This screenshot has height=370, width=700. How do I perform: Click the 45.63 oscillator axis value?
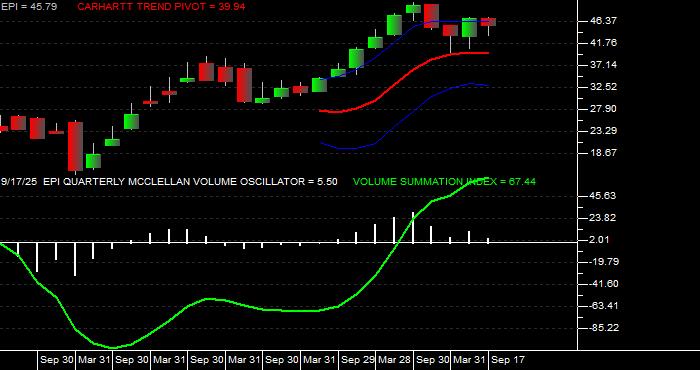point(603,196)
